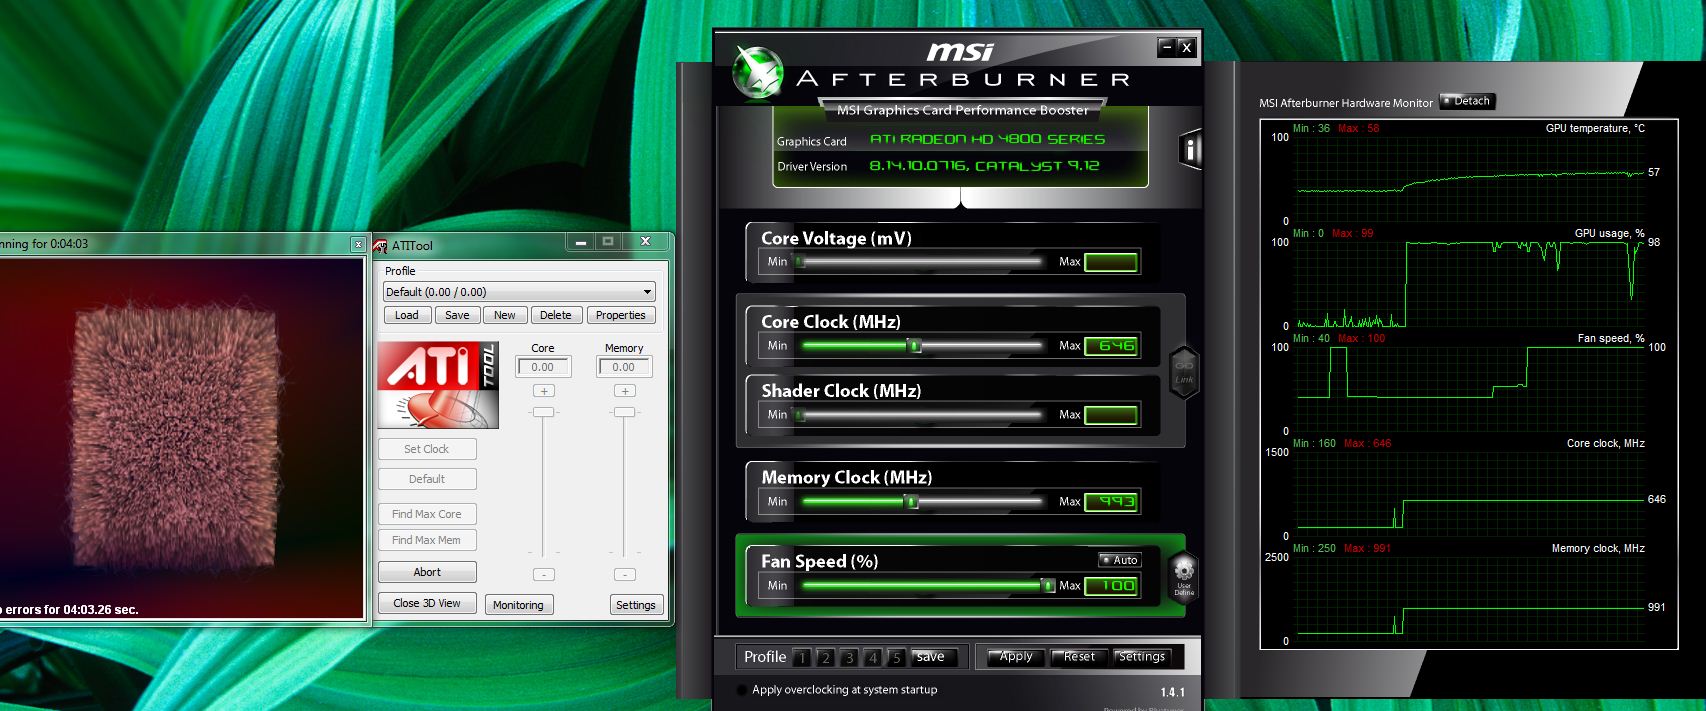Click the Link clocks hexagon icon
The image size is (1706, 711).
[1184, 372]
